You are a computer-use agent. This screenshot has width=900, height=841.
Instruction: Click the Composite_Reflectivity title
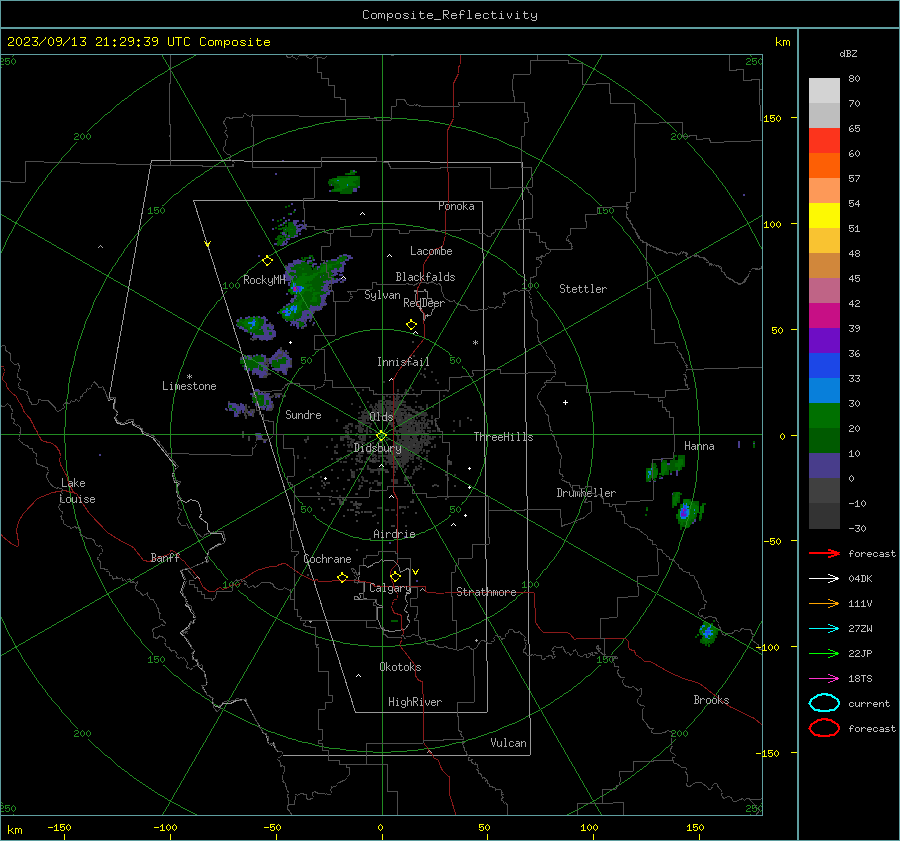[x=450, y=15]
